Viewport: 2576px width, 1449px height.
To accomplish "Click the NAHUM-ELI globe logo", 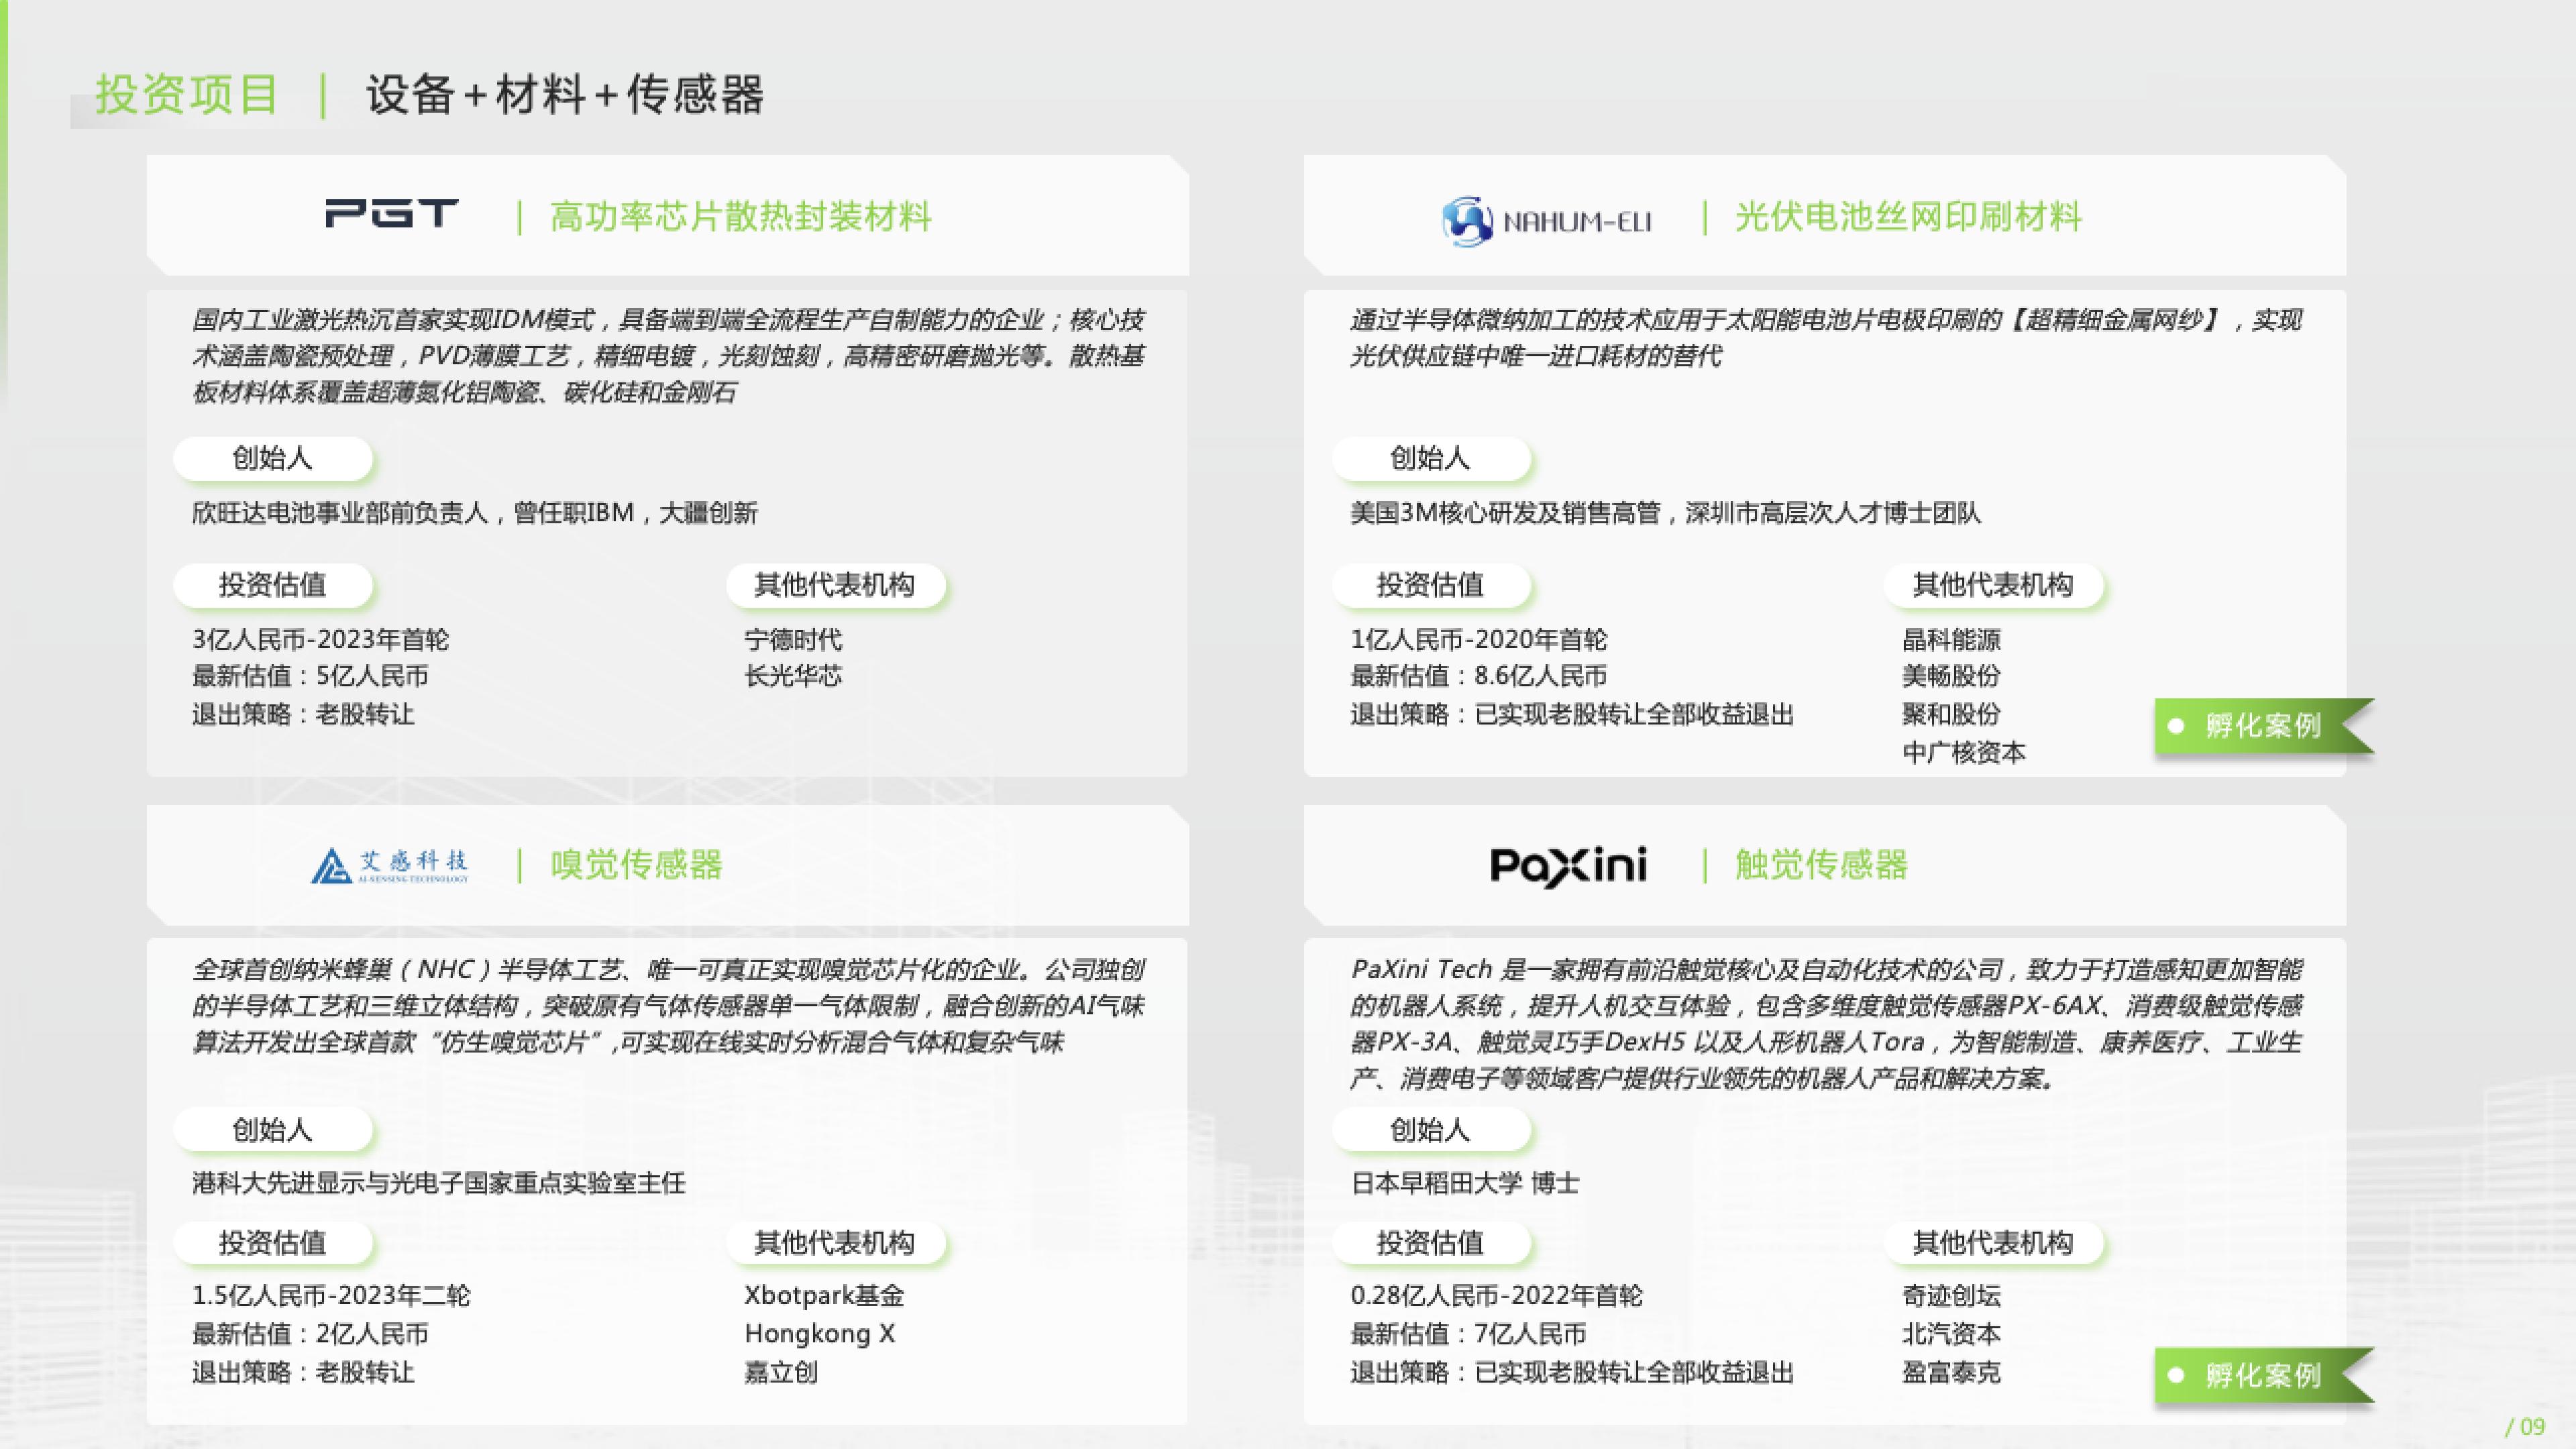I will [x=1467, y=221].
